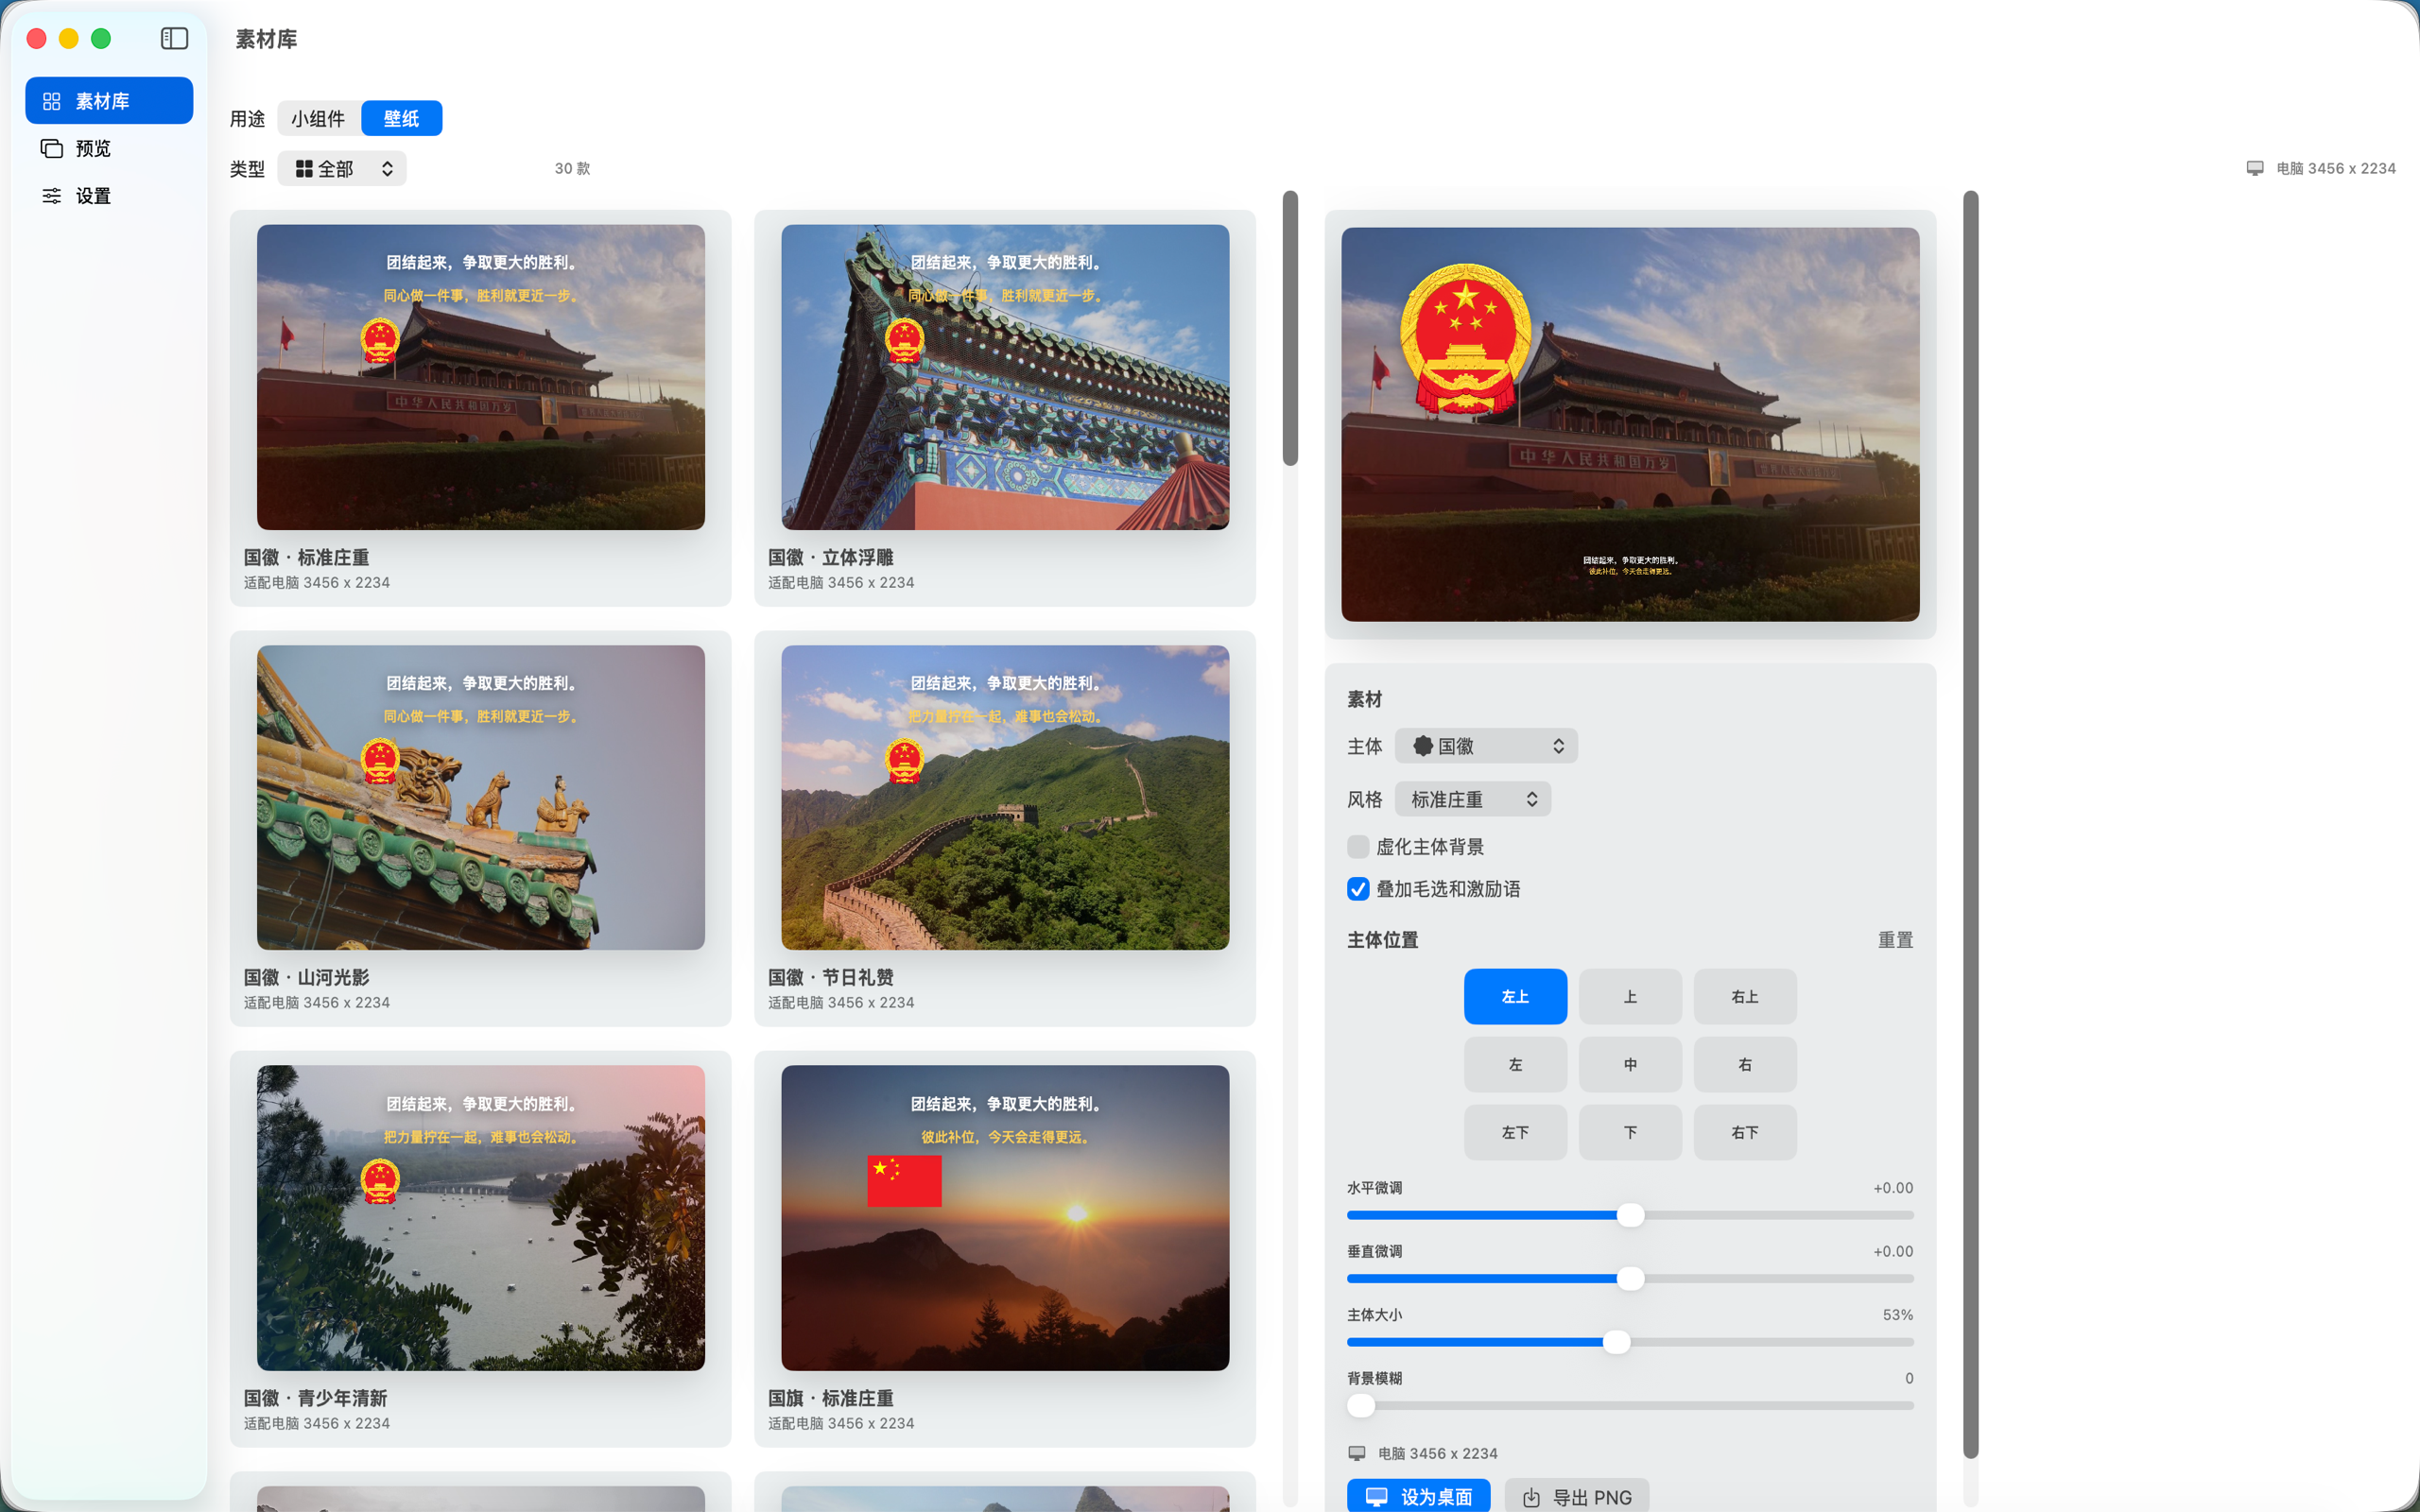Screen dimensions: 2420x1512
Task: Uncheck 叠加毛选和激励语 checkbox
Action: (1358, 889)
